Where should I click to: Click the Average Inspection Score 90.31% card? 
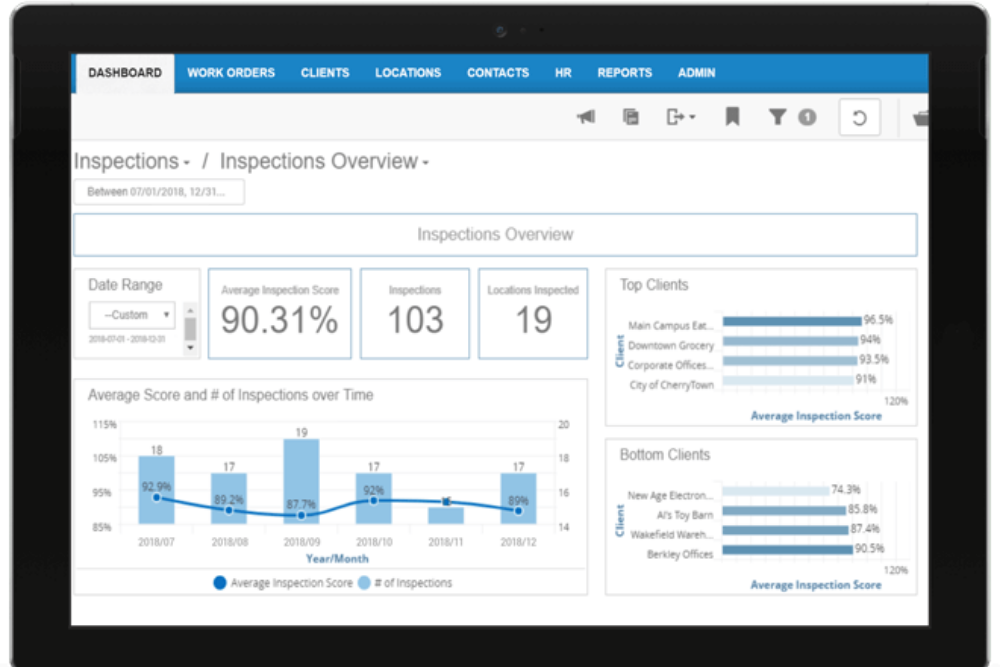(279, 314)
